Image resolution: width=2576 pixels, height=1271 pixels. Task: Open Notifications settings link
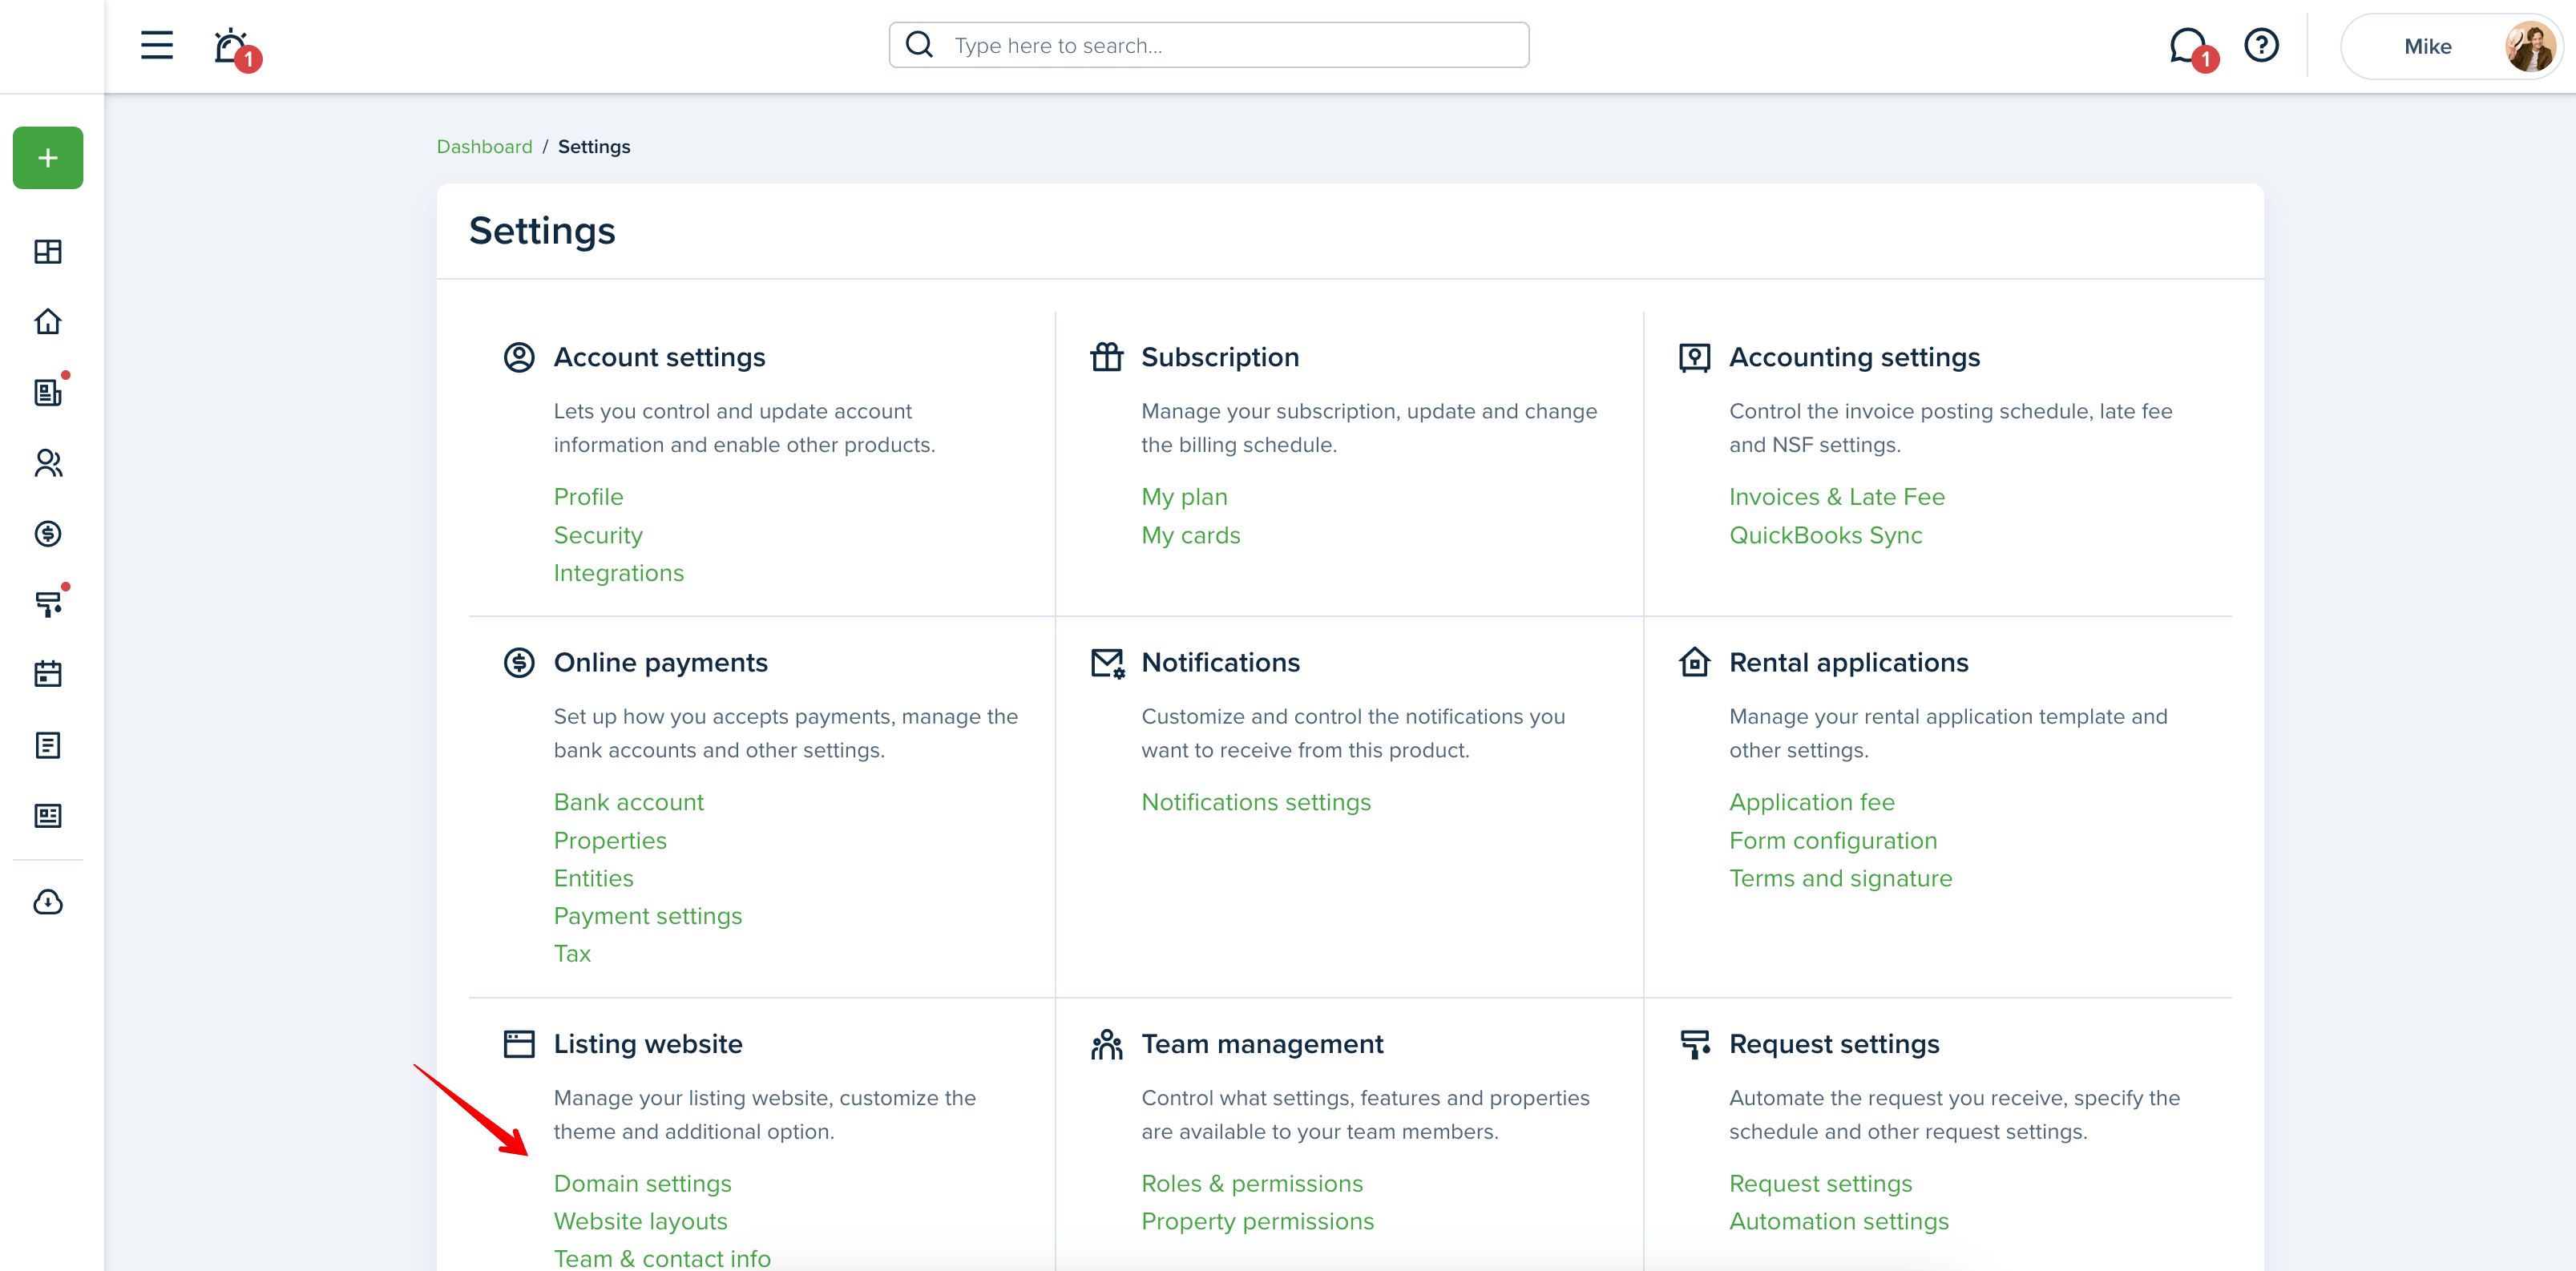[1256, 803]
